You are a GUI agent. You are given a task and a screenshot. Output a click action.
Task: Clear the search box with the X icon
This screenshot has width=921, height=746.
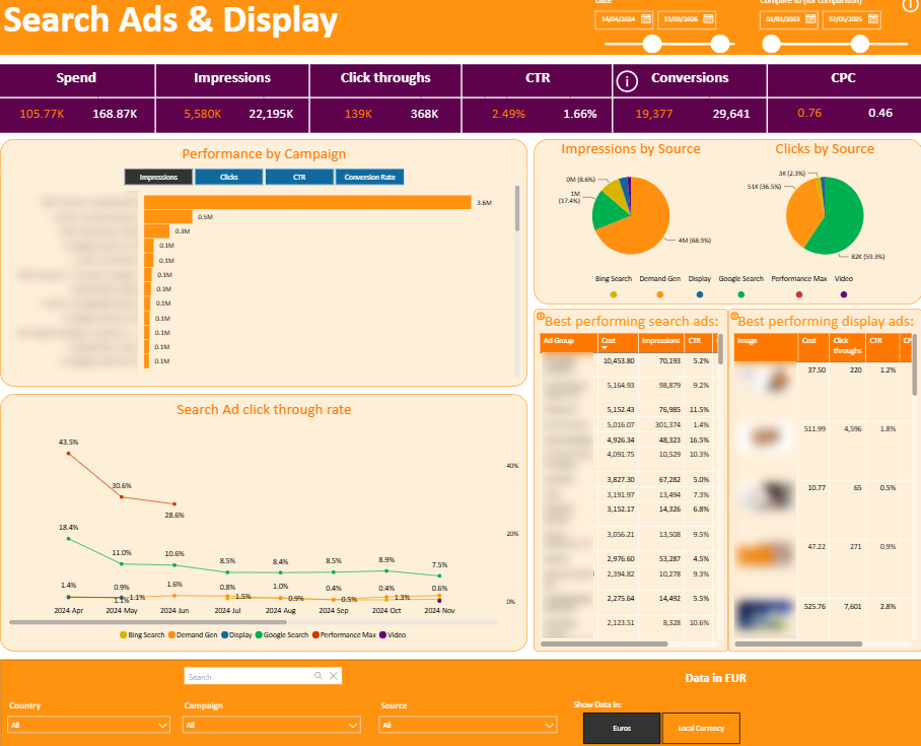[x=333, y=676]
